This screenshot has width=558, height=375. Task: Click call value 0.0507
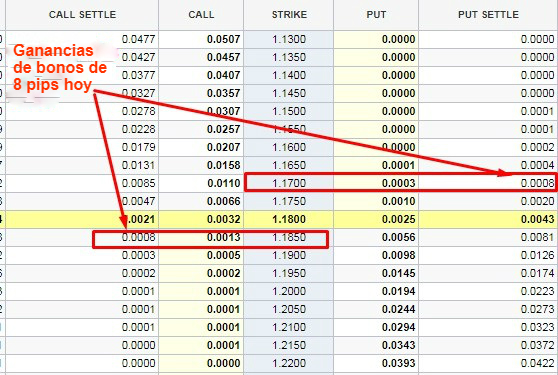(x=223, y=39)
